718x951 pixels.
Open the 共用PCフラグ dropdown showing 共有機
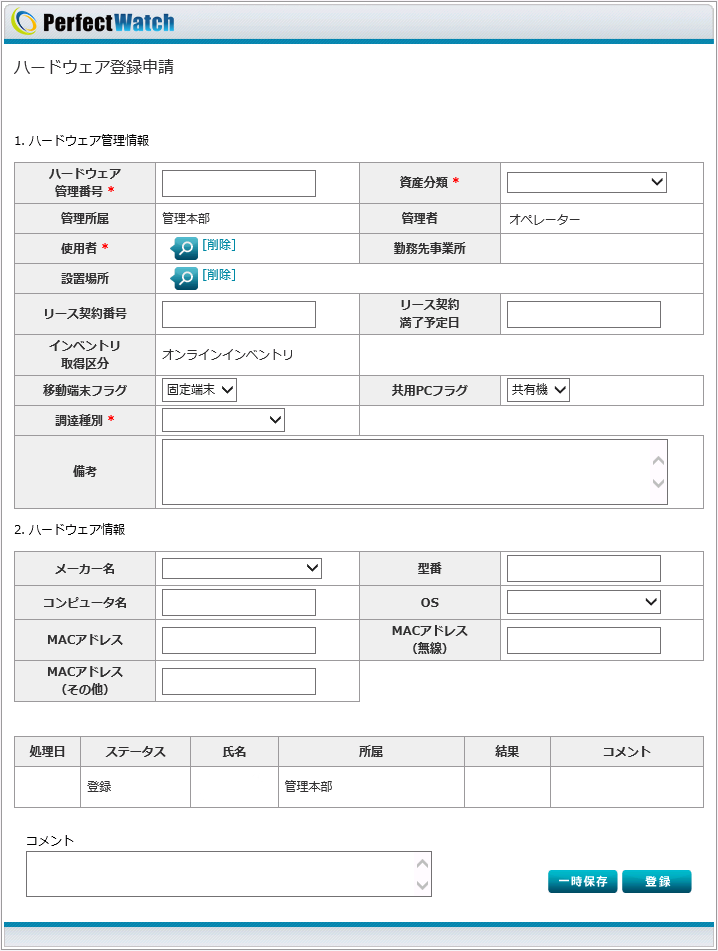click(x=538, y=390)
